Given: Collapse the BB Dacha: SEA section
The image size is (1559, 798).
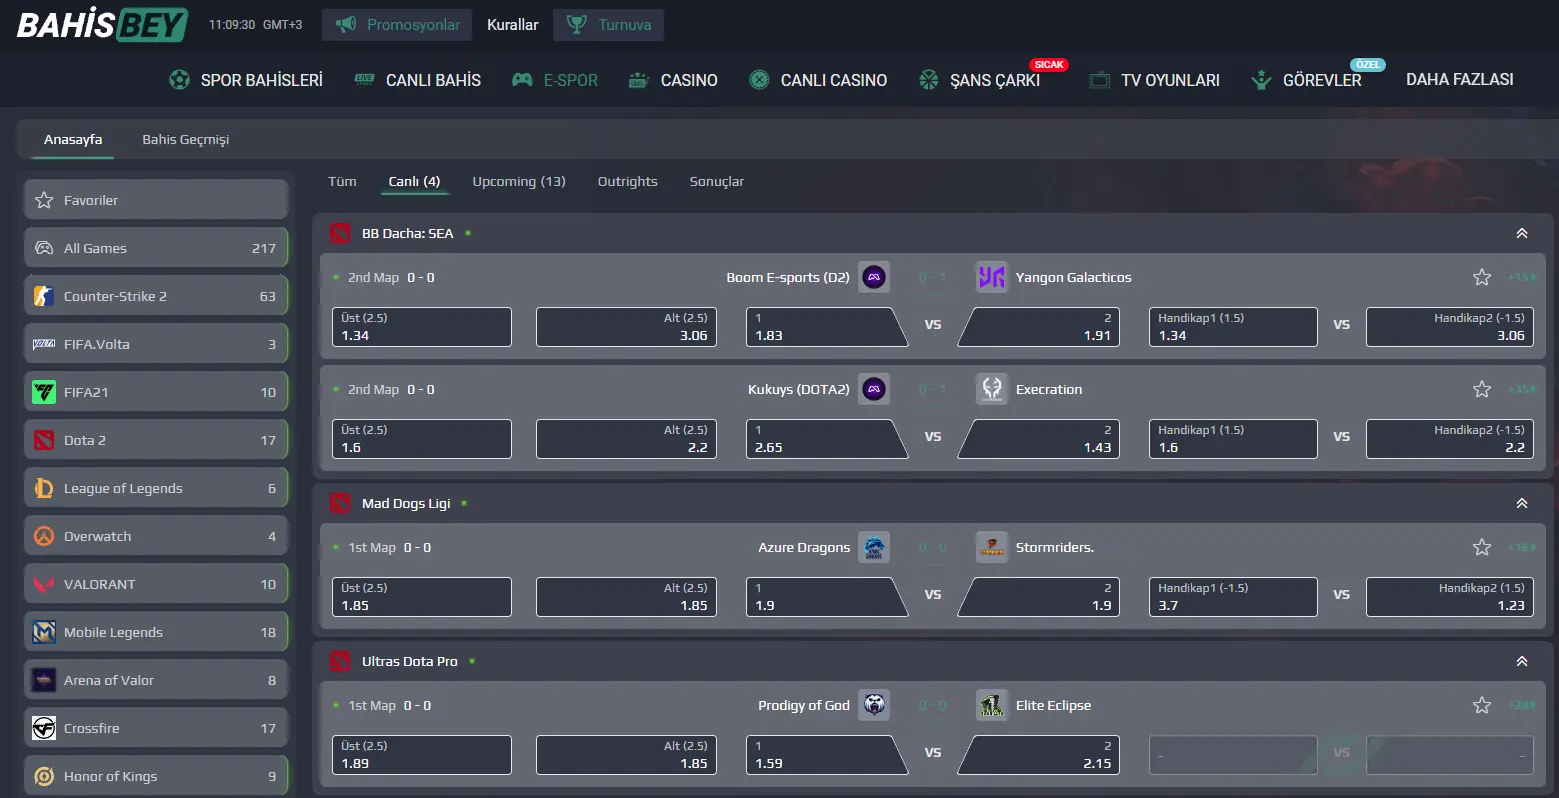Looking at the screenshot, I should click(1521, 233).
